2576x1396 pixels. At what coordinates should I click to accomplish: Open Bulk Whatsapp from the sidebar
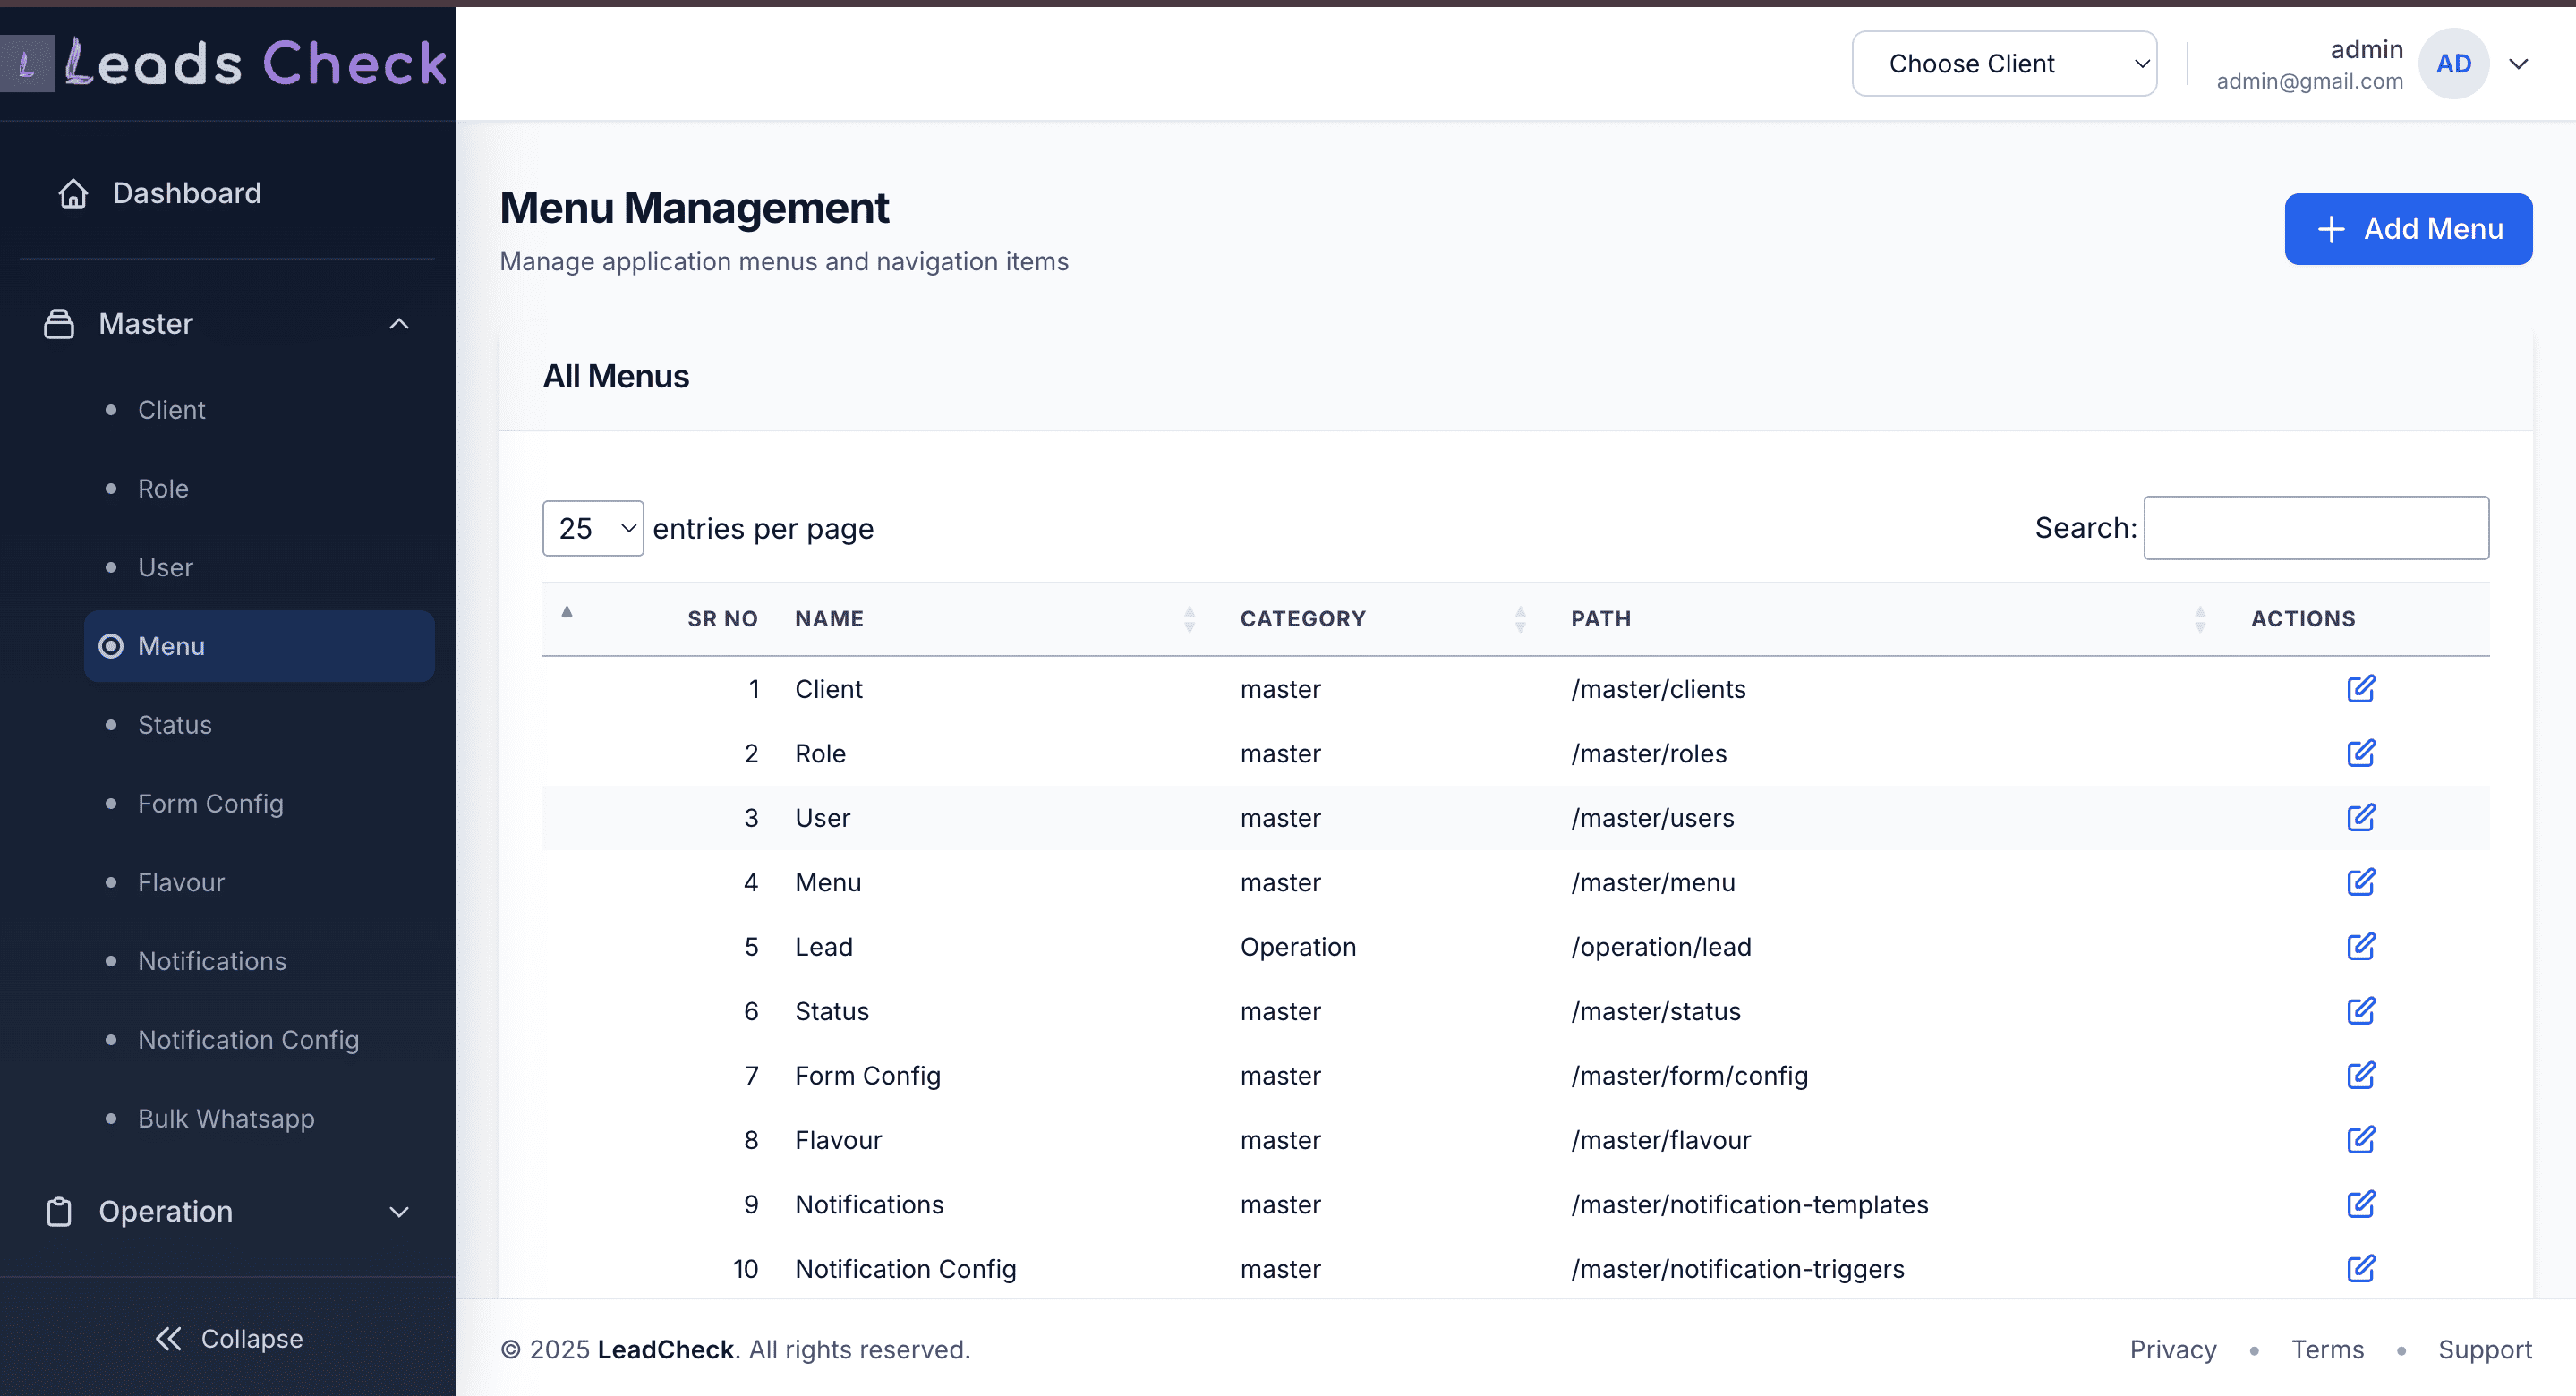(x=226, y=1118)
